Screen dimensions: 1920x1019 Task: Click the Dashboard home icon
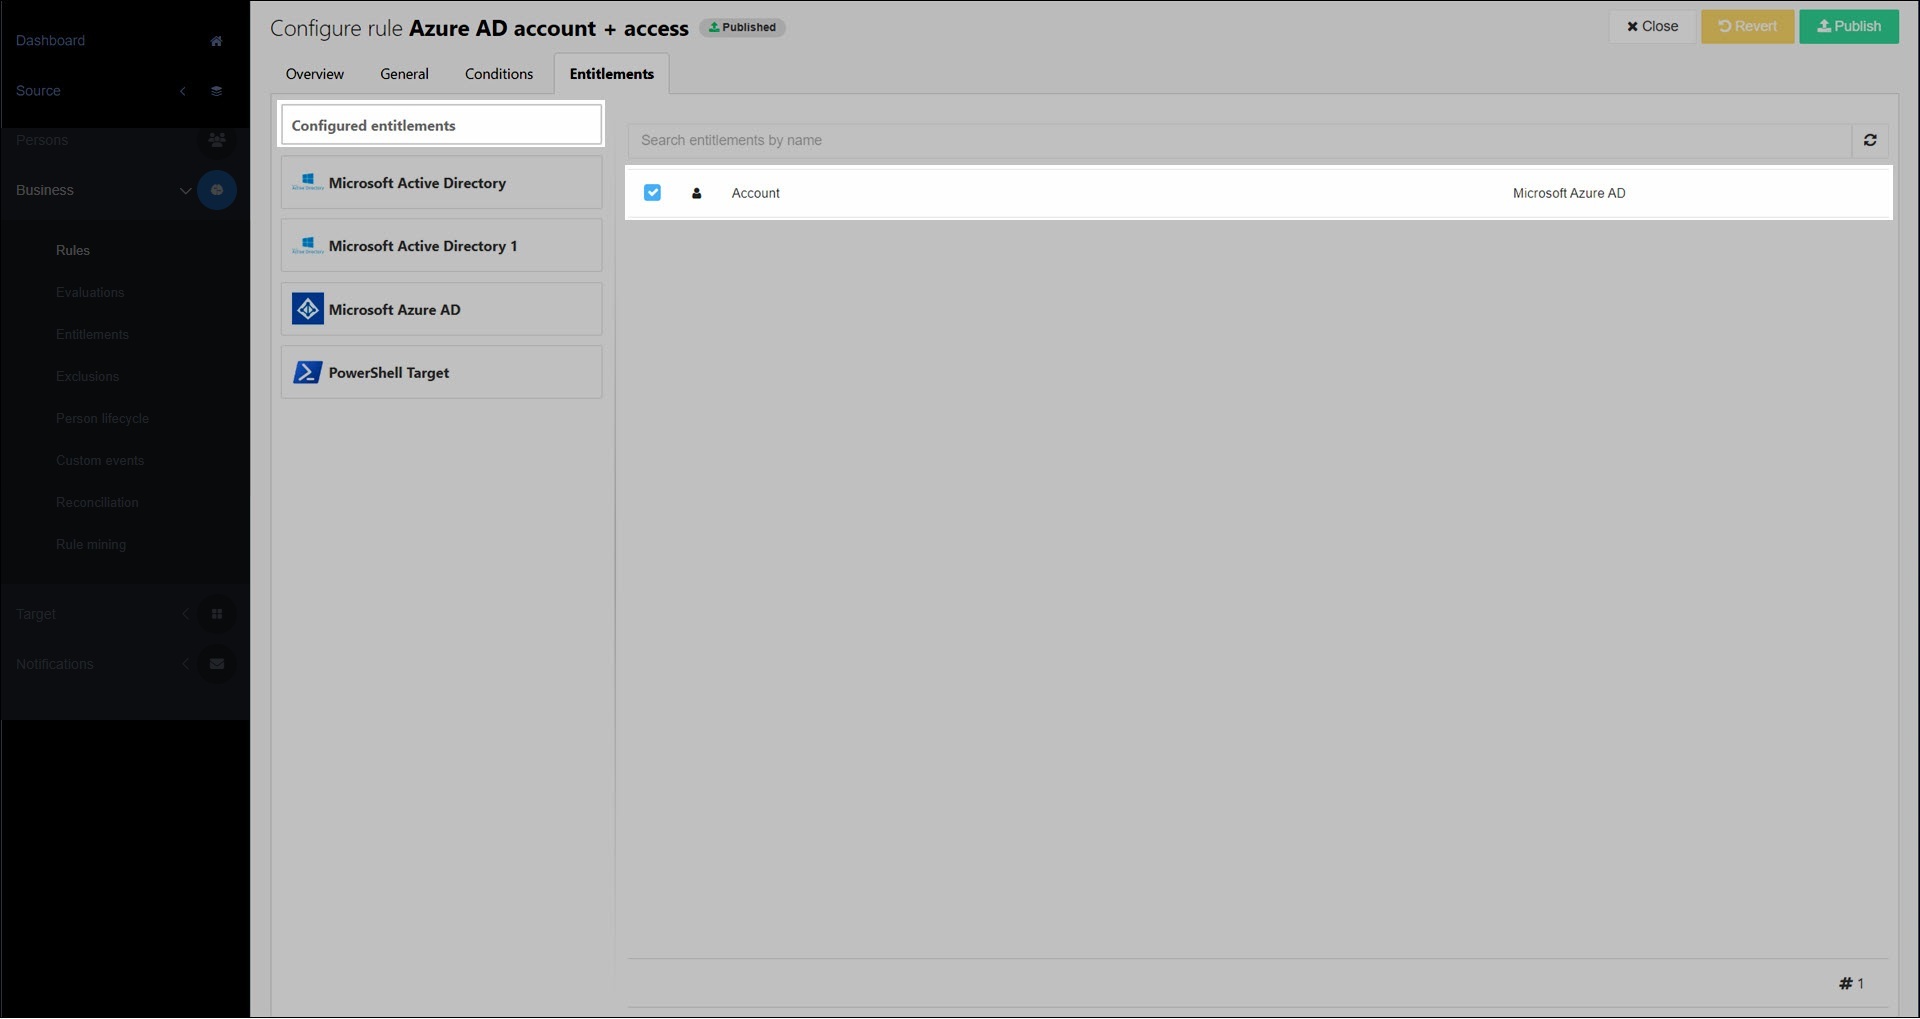(216, 41)
